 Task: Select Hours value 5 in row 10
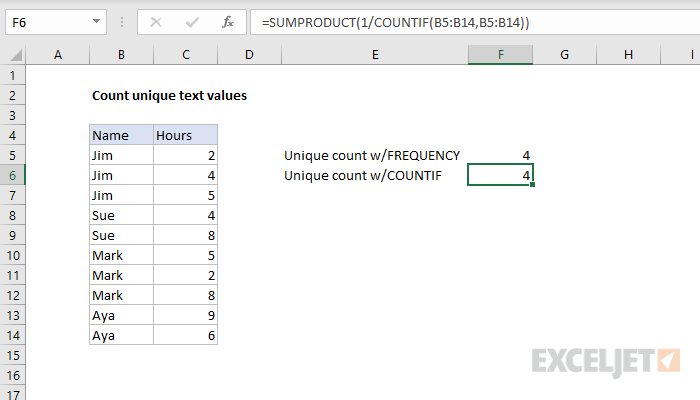coord(186,255)
